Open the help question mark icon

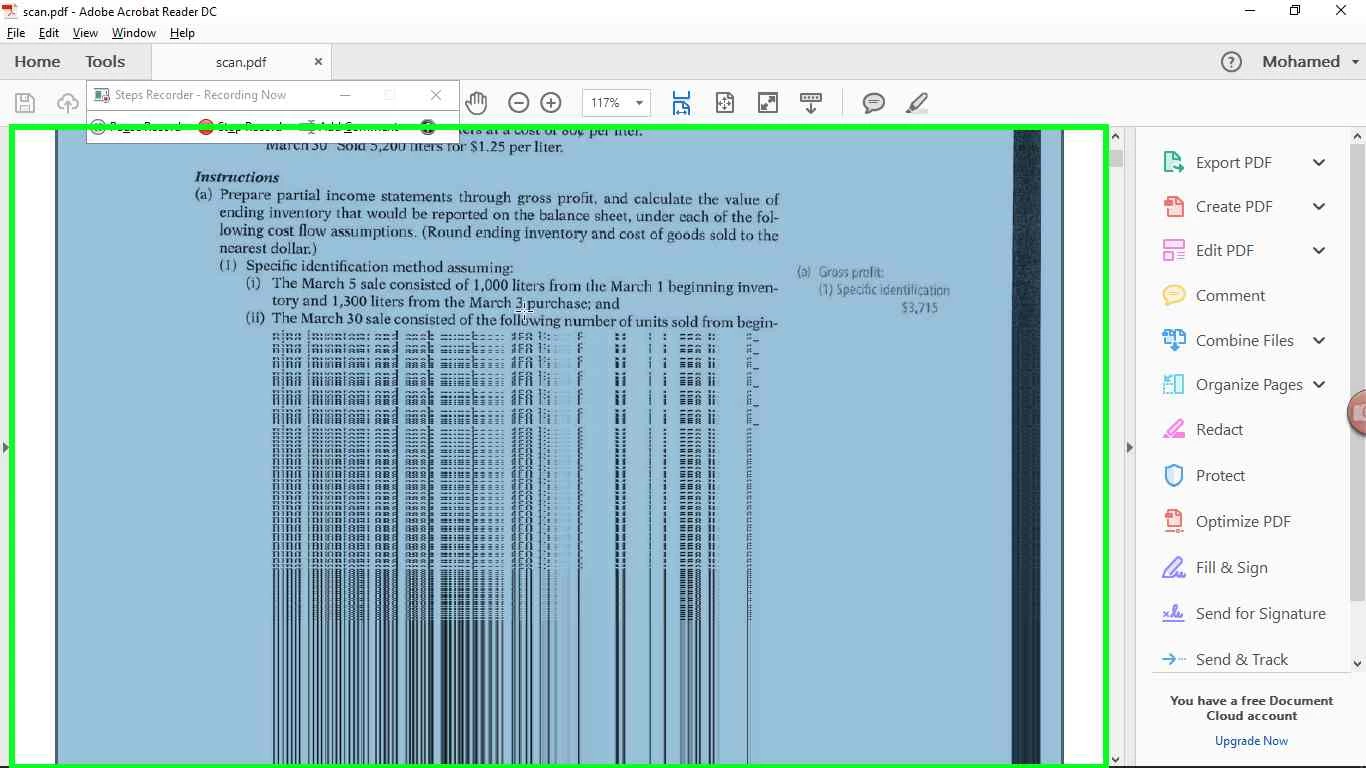point(1231,62)
